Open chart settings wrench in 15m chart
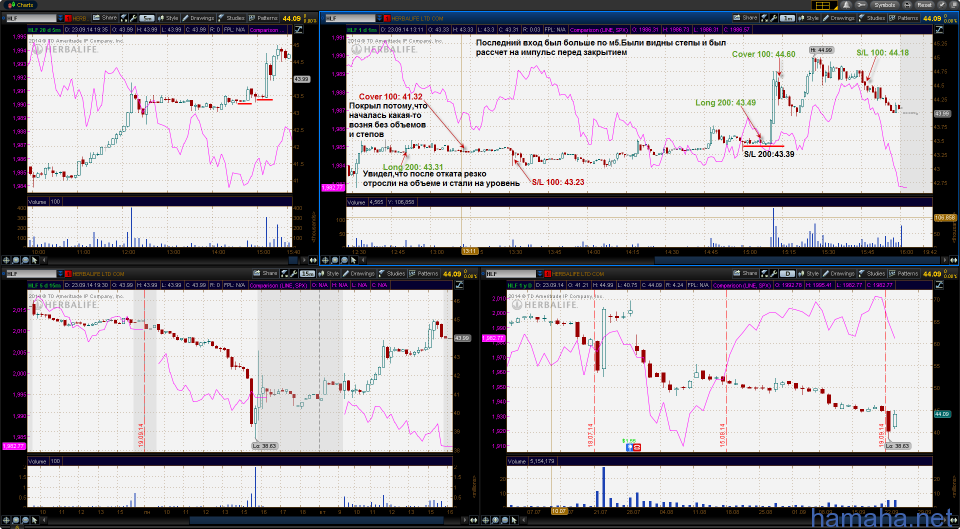The width and height of the screenshot is (960, 529). click(x=293, y=273)
